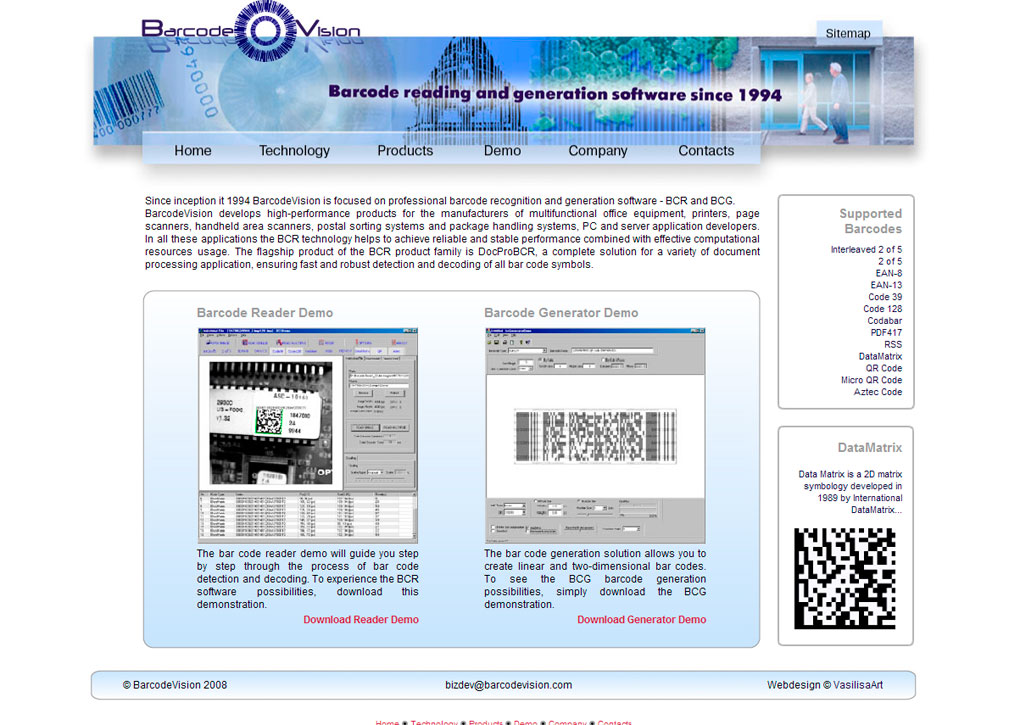This screenshot has width=1009, height=725.
Task: Open the Contacts menu item
Action: click(x=706, y=151)
